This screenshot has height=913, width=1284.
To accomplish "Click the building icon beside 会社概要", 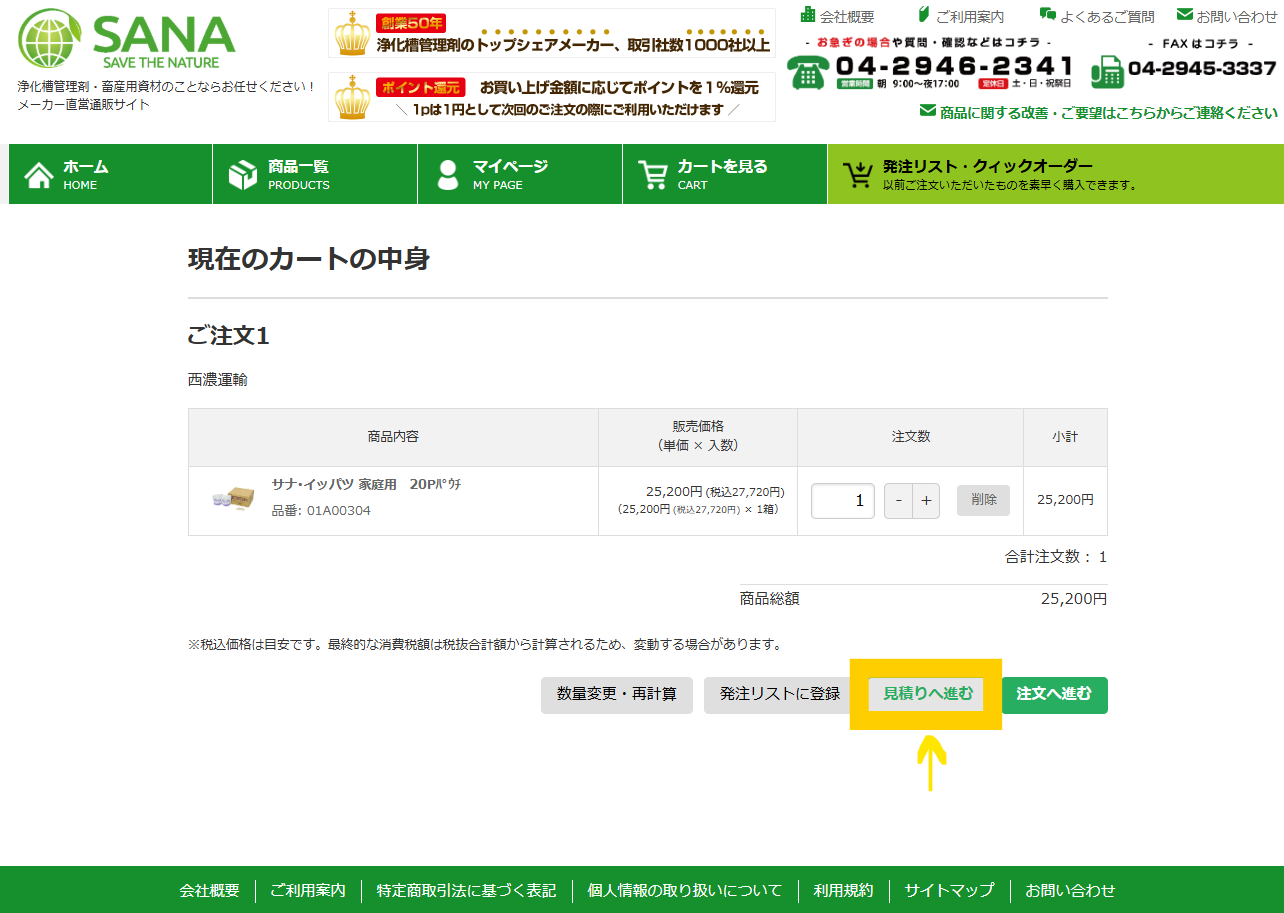I will pyautogui.click(x=808, y=15).
